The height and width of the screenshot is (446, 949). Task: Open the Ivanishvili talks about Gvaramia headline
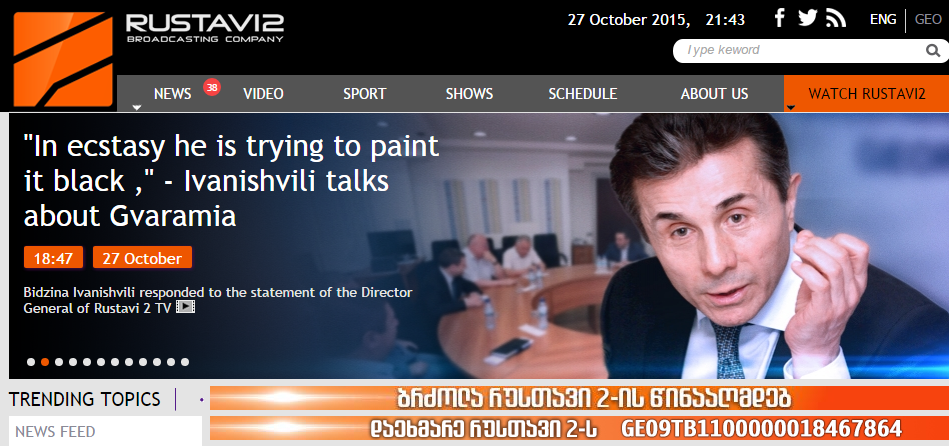click(x=231, y=181)
